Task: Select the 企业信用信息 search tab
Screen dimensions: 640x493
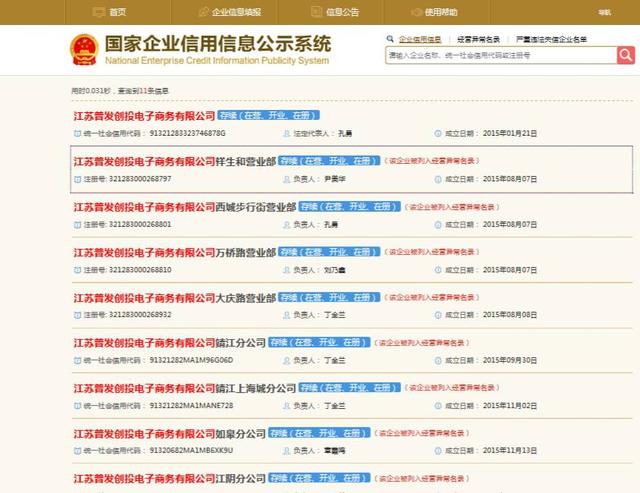Action: [420, 39]
